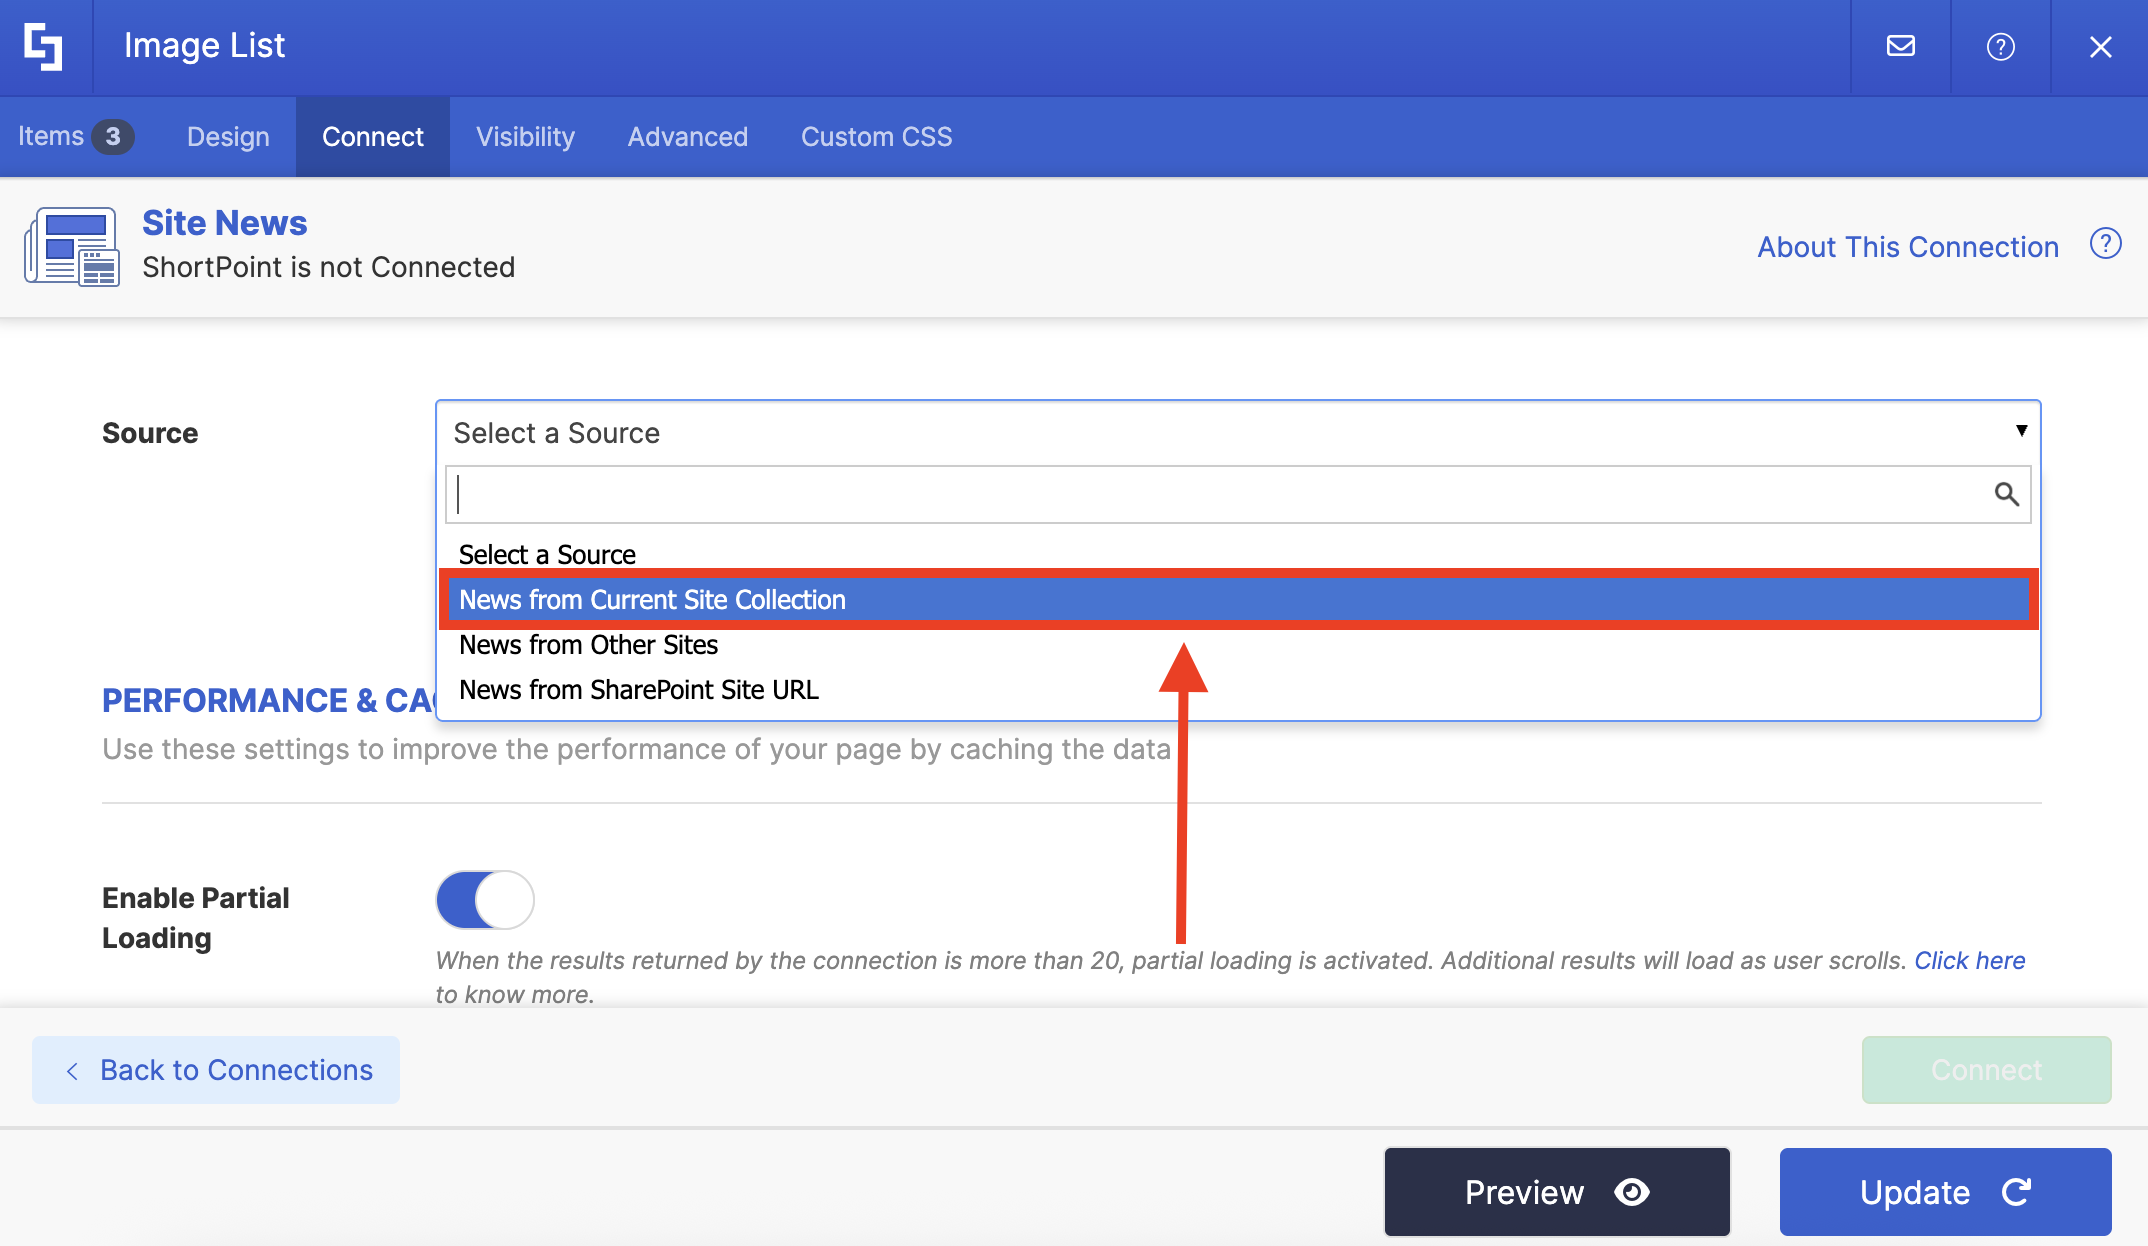Open the Custom CSS tab
This screenshot has height=1246, width=2148.
(876, 137)
